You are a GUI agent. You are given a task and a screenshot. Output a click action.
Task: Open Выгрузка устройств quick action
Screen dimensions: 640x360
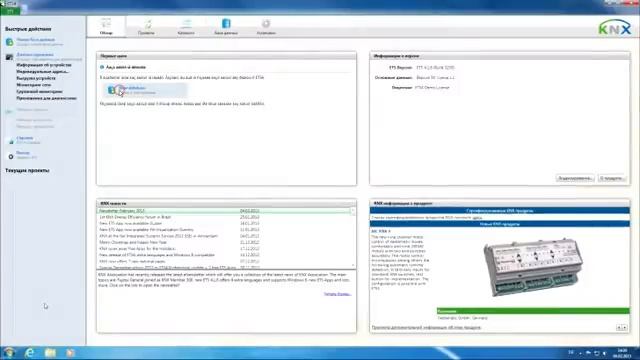click(36, 78)
